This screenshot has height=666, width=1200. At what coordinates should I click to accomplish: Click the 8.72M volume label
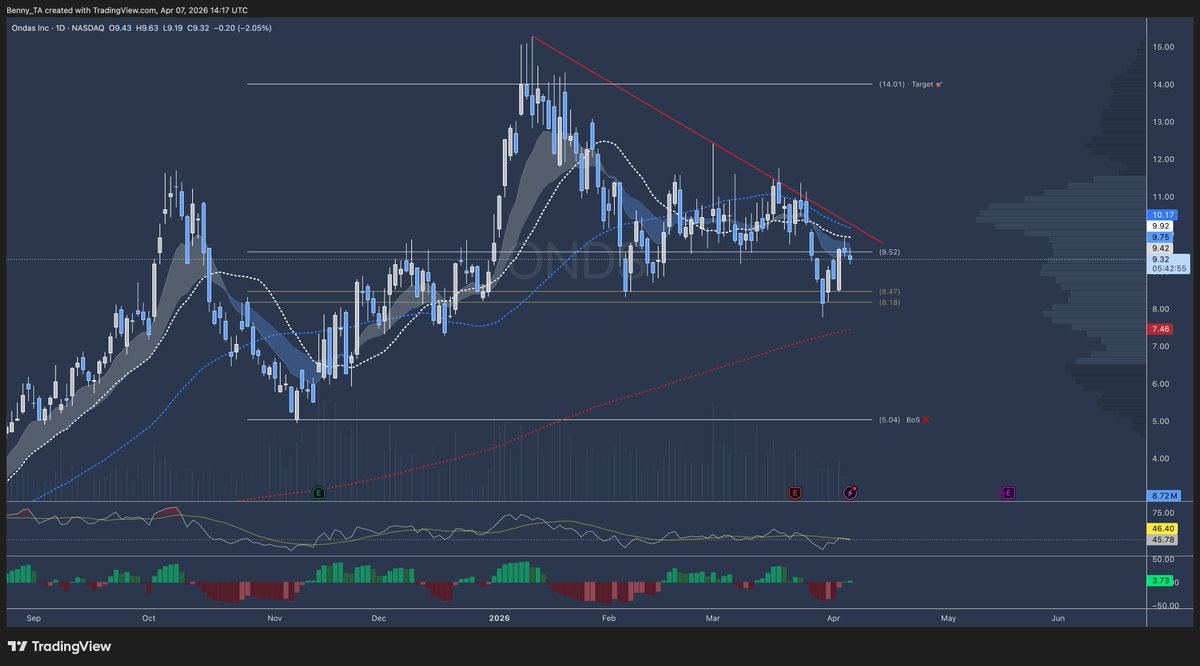(1162, 495)
